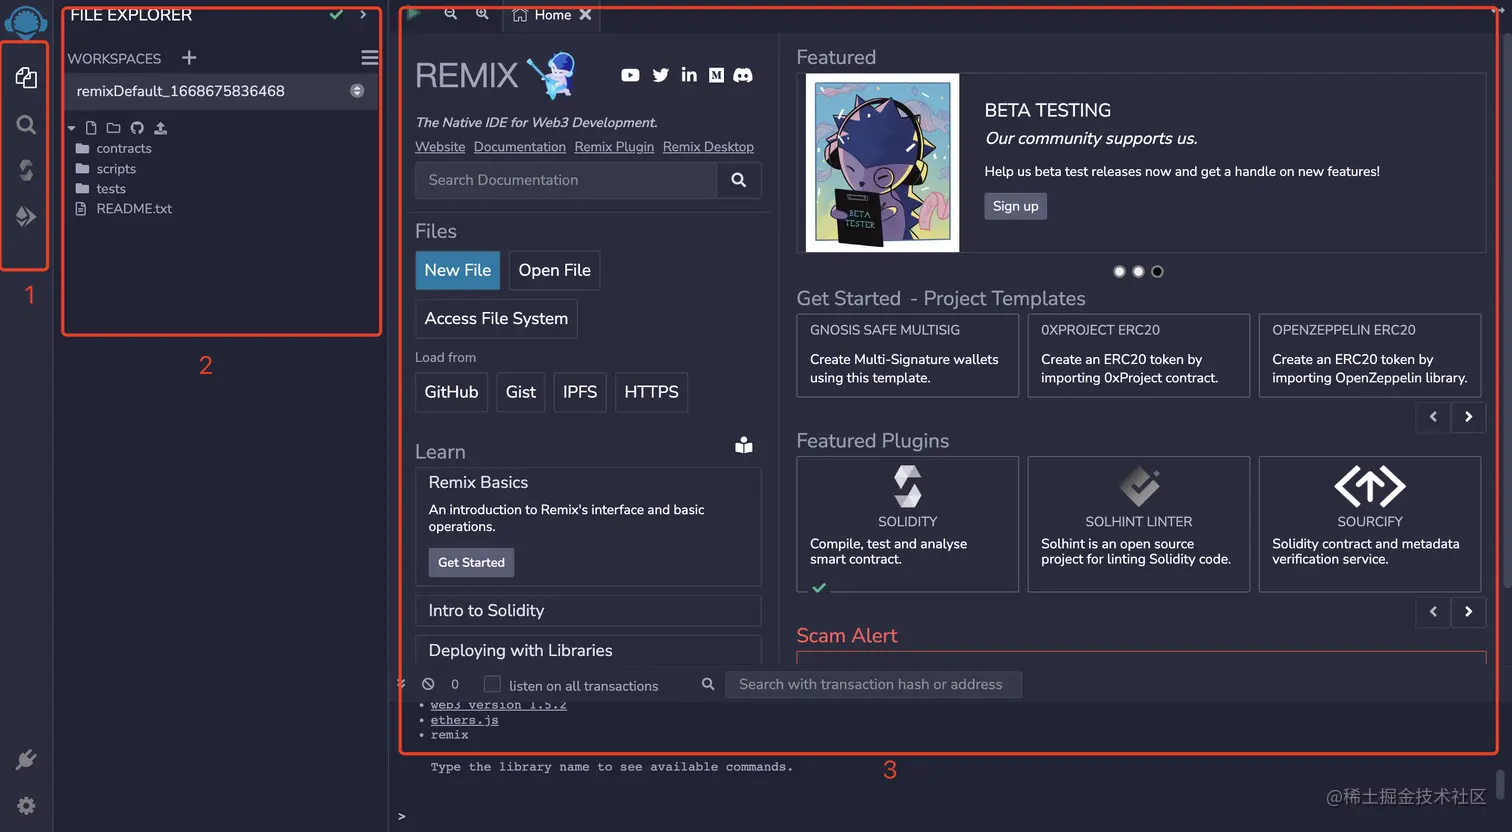Focus the transaction hash search field
The height and width of the screenshot is (832, 1512).
coord(873,684)
